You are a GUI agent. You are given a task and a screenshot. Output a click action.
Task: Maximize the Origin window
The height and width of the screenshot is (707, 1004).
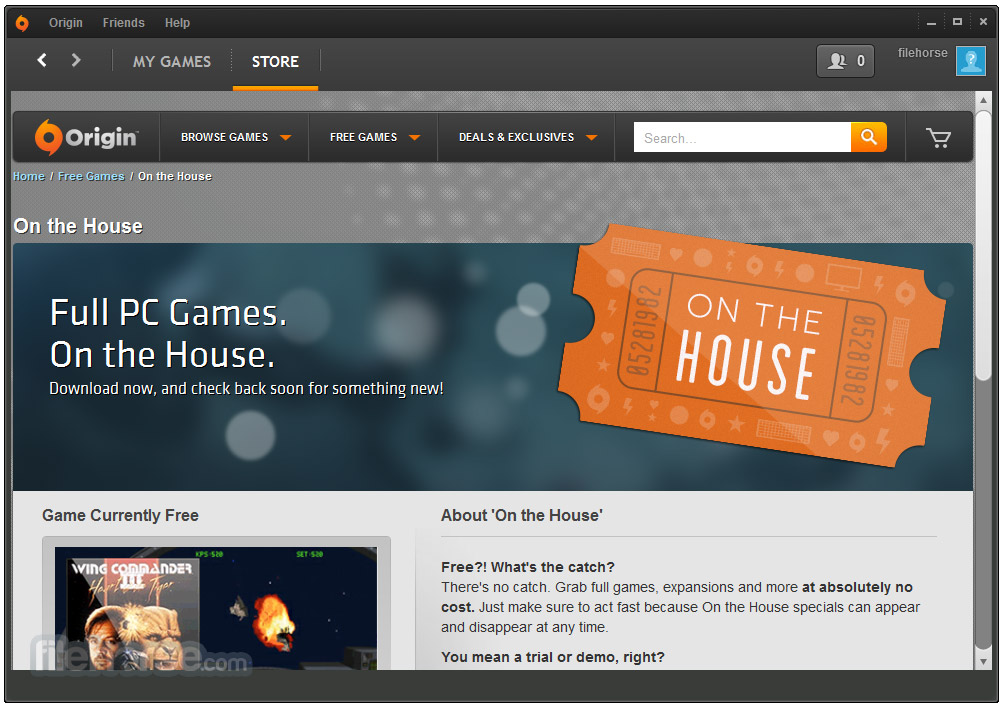click(x=957, y=22)
